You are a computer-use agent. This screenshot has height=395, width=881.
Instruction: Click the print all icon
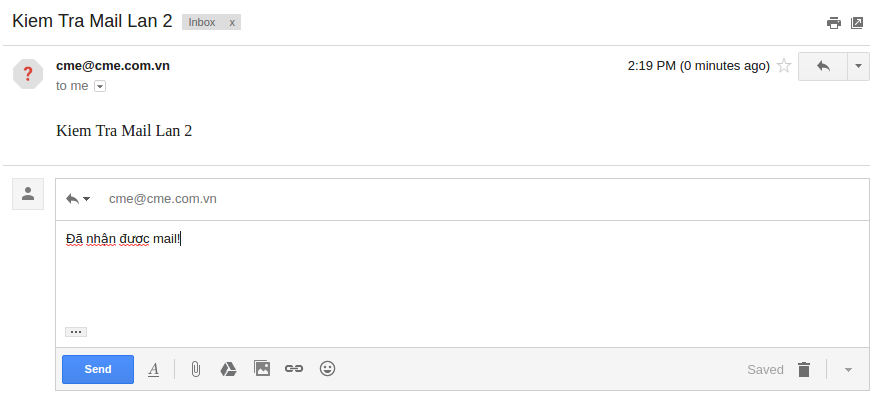(834, 23)
